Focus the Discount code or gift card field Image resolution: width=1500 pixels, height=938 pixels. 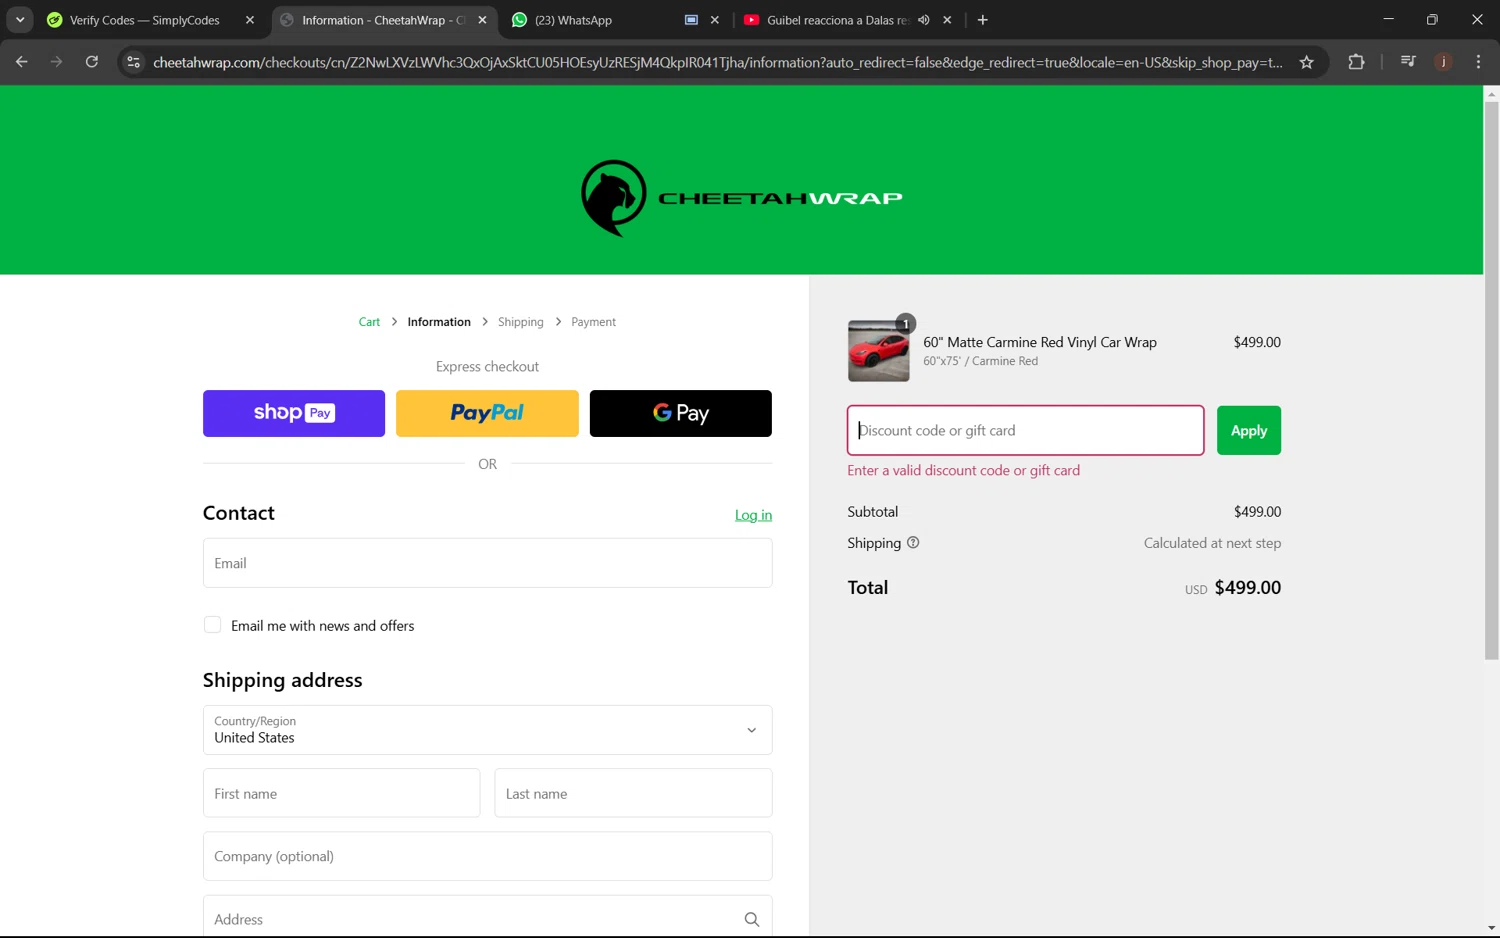tap(1025, 430)
